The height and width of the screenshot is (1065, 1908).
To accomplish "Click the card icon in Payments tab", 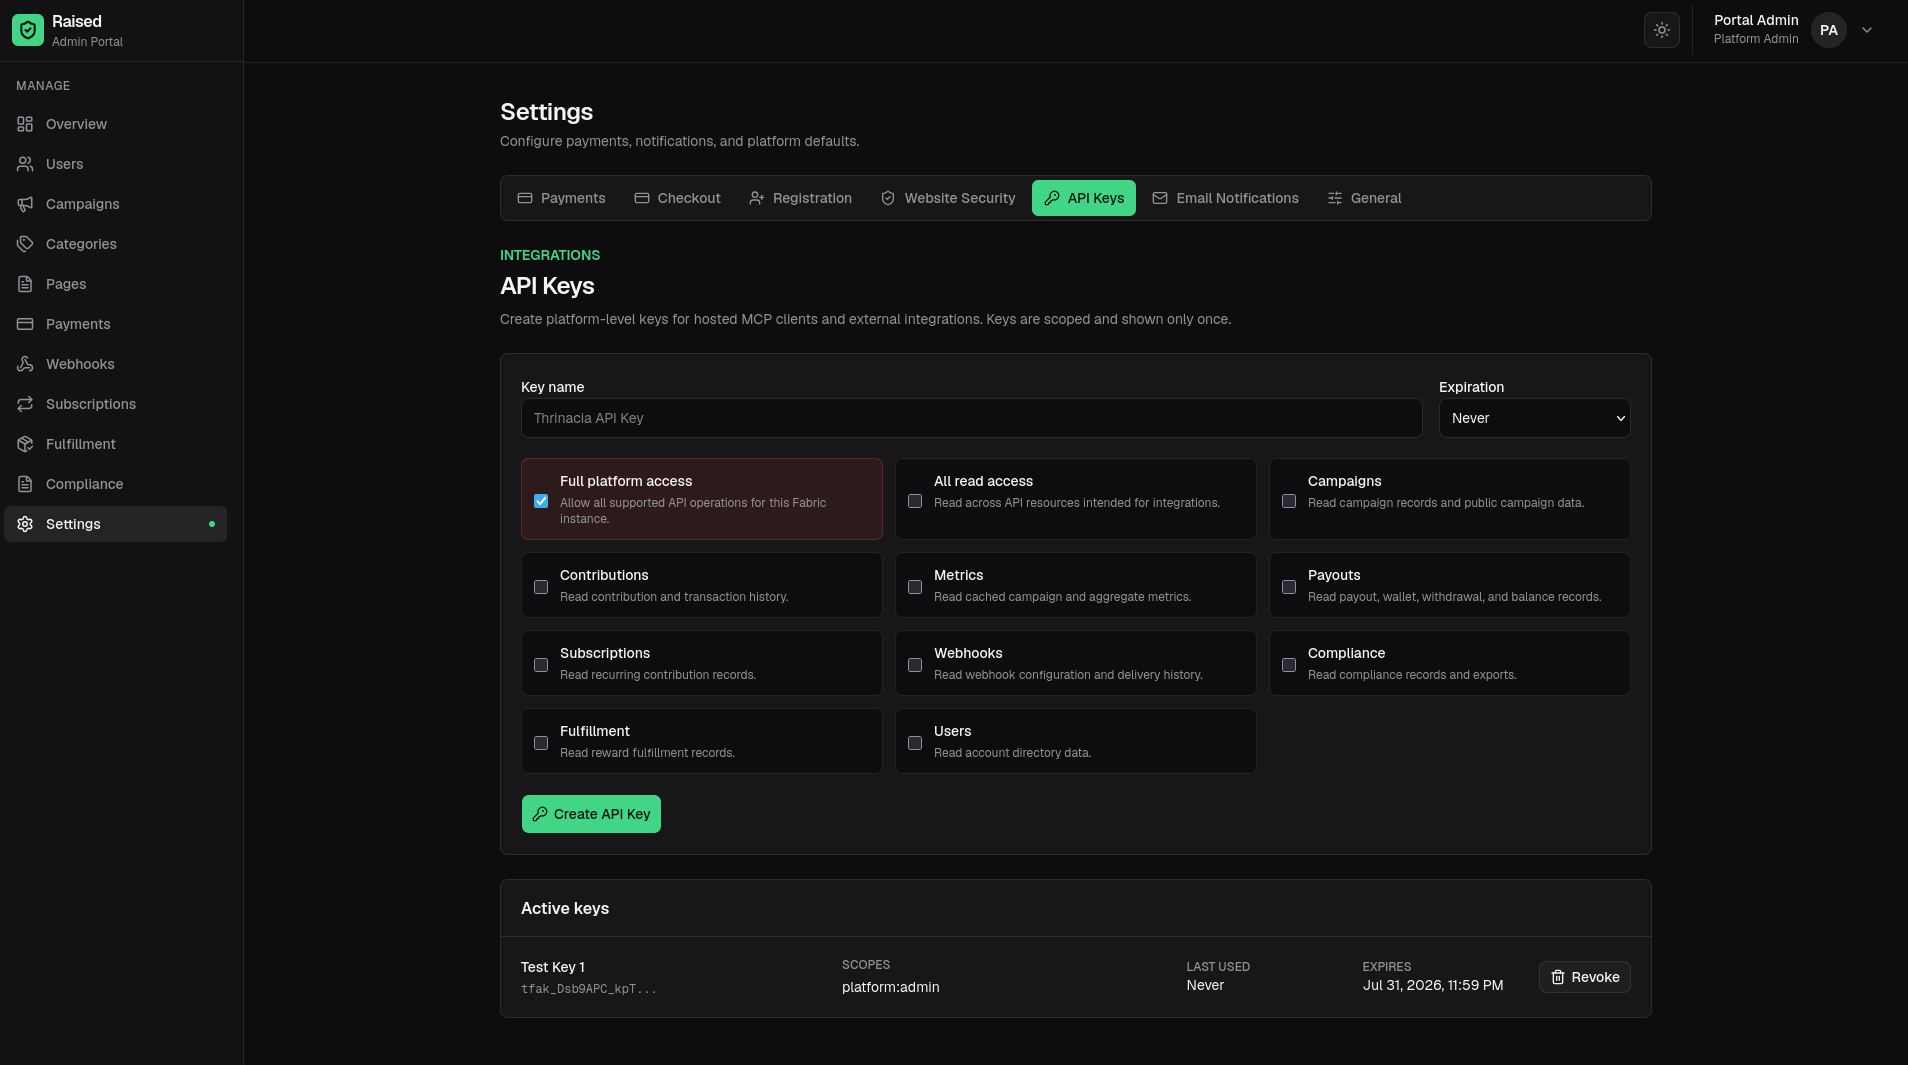I will 525,198.
